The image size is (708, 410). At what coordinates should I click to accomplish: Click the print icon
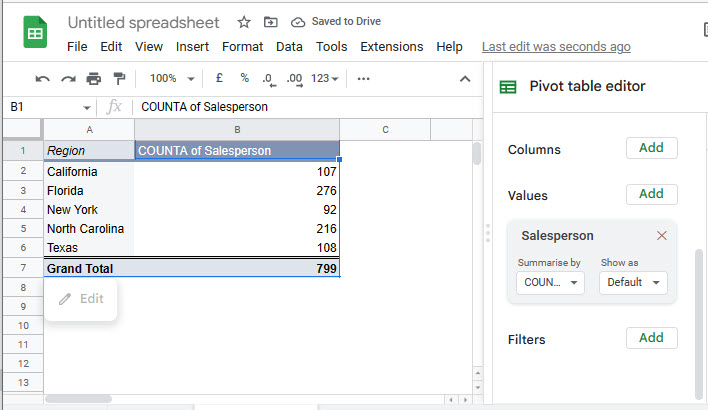tap(94, 79)
